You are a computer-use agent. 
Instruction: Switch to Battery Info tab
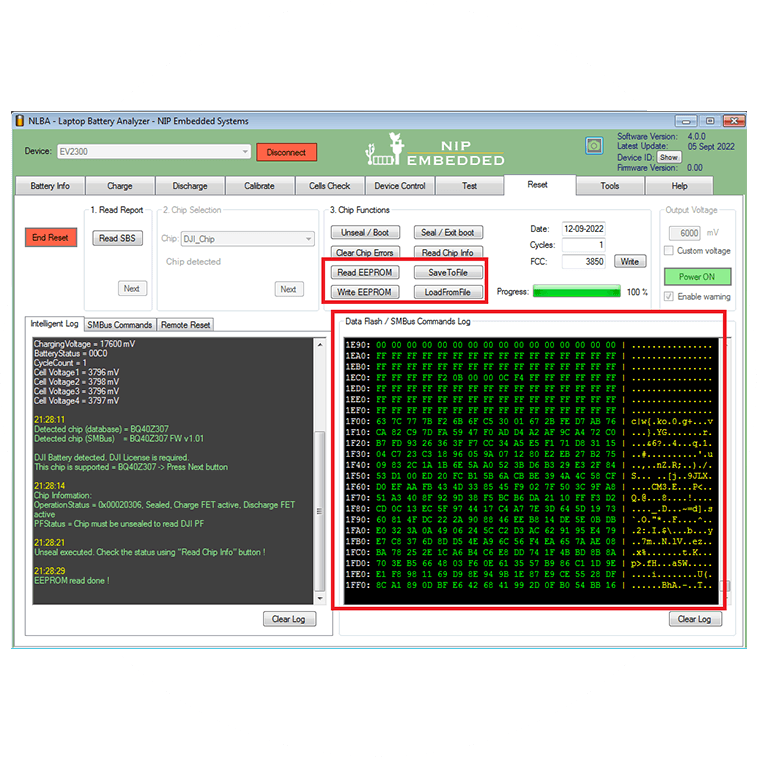(50, 186)
